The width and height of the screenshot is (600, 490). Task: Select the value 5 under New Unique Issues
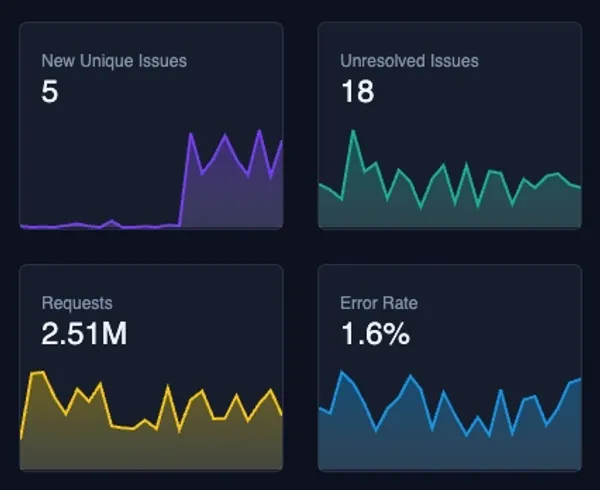(x=50, y=93)
